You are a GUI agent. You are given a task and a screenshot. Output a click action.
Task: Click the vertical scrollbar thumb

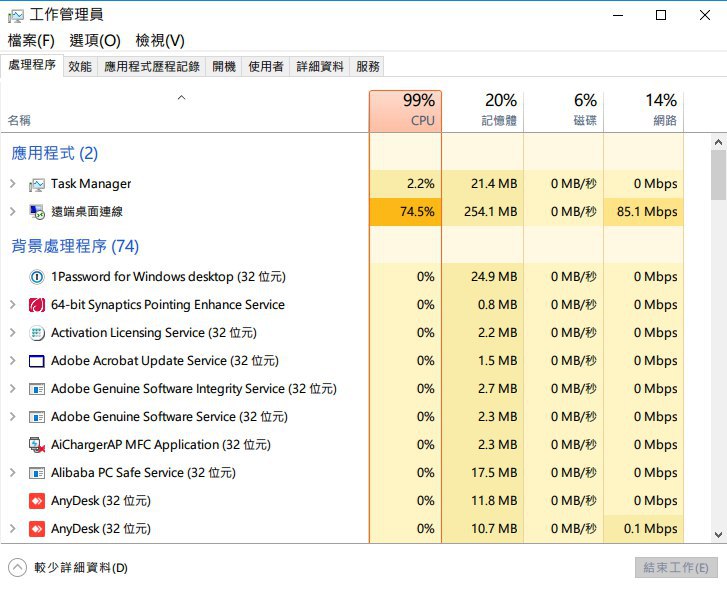(x=718, y=175)
